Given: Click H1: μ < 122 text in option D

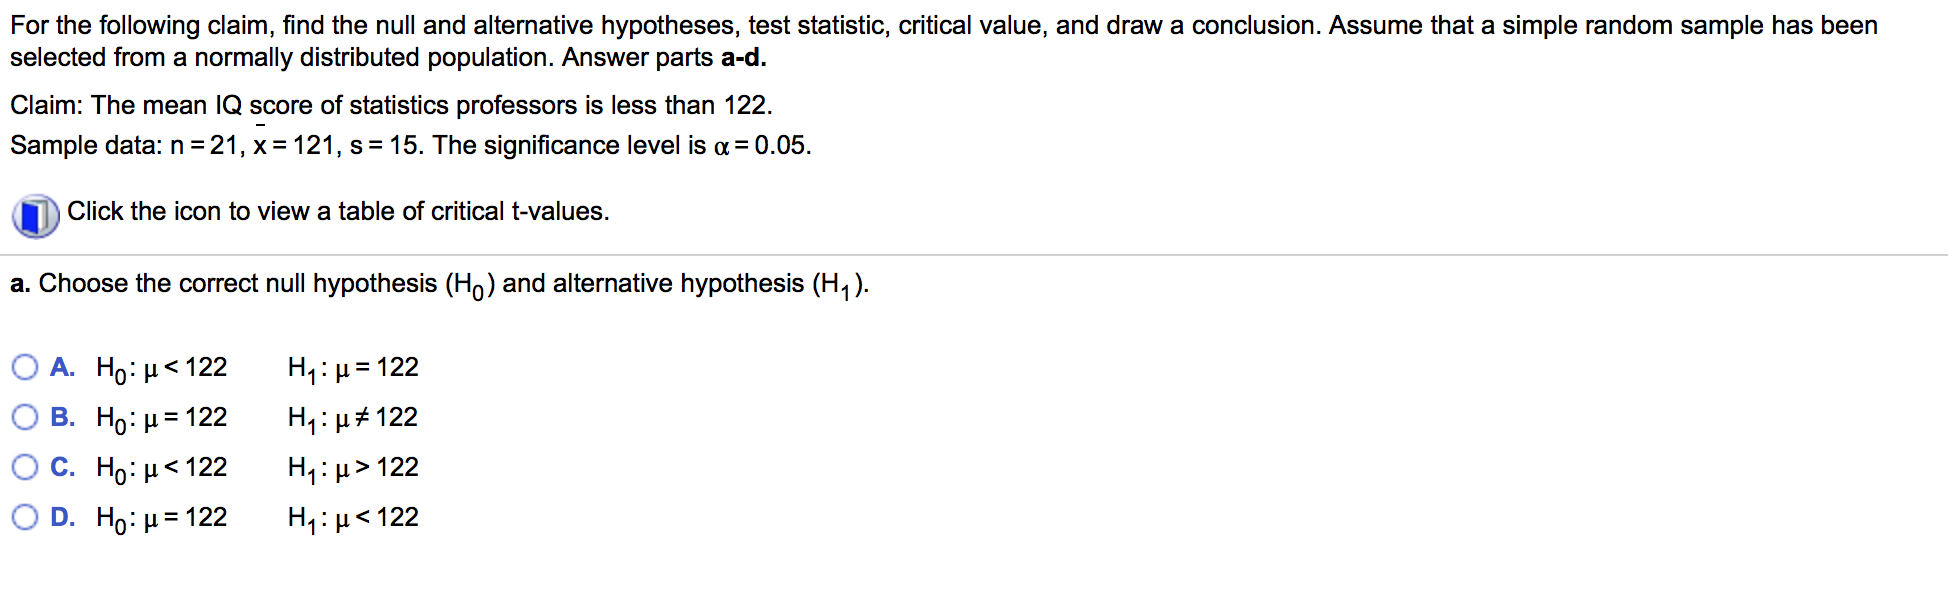Looking at the screenshot, I should tap(353, 518).
